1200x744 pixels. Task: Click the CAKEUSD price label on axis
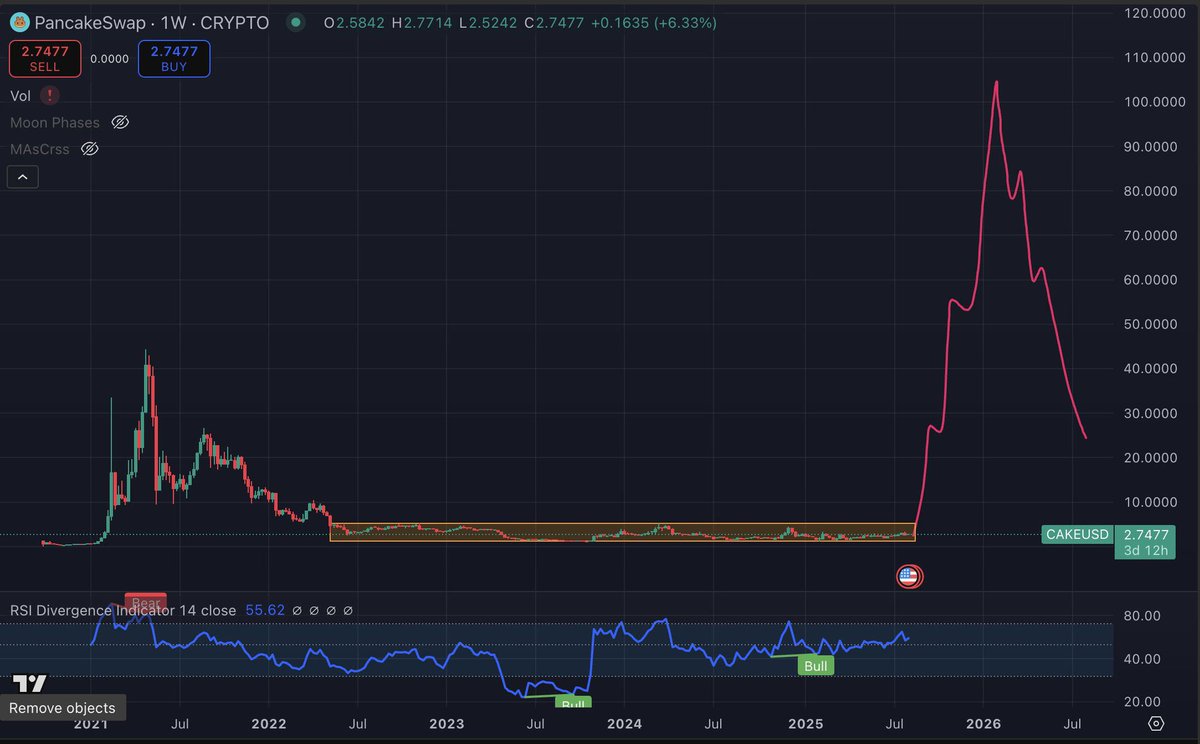pyautogui.click(x=1077, y=534)
